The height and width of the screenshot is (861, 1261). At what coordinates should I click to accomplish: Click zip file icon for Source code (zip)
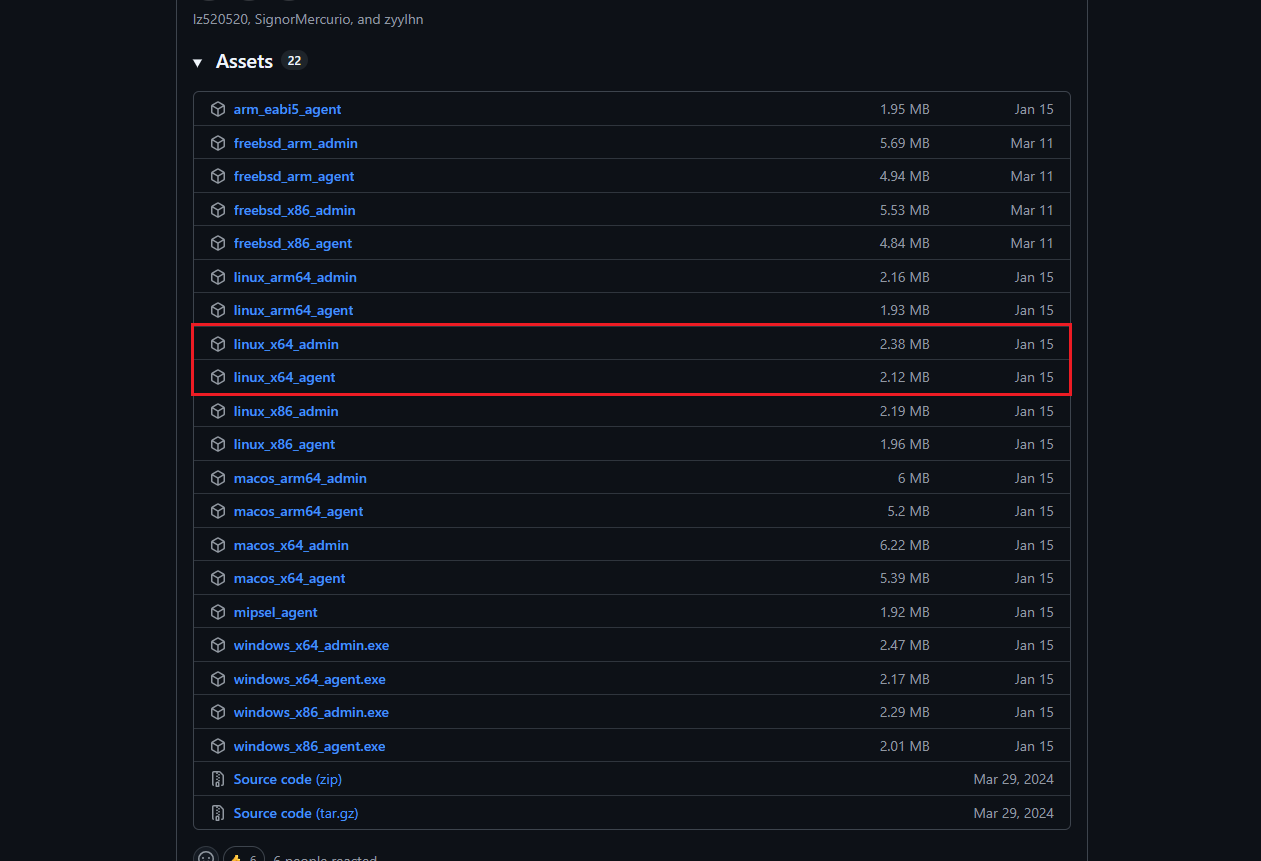coord(218,779)
